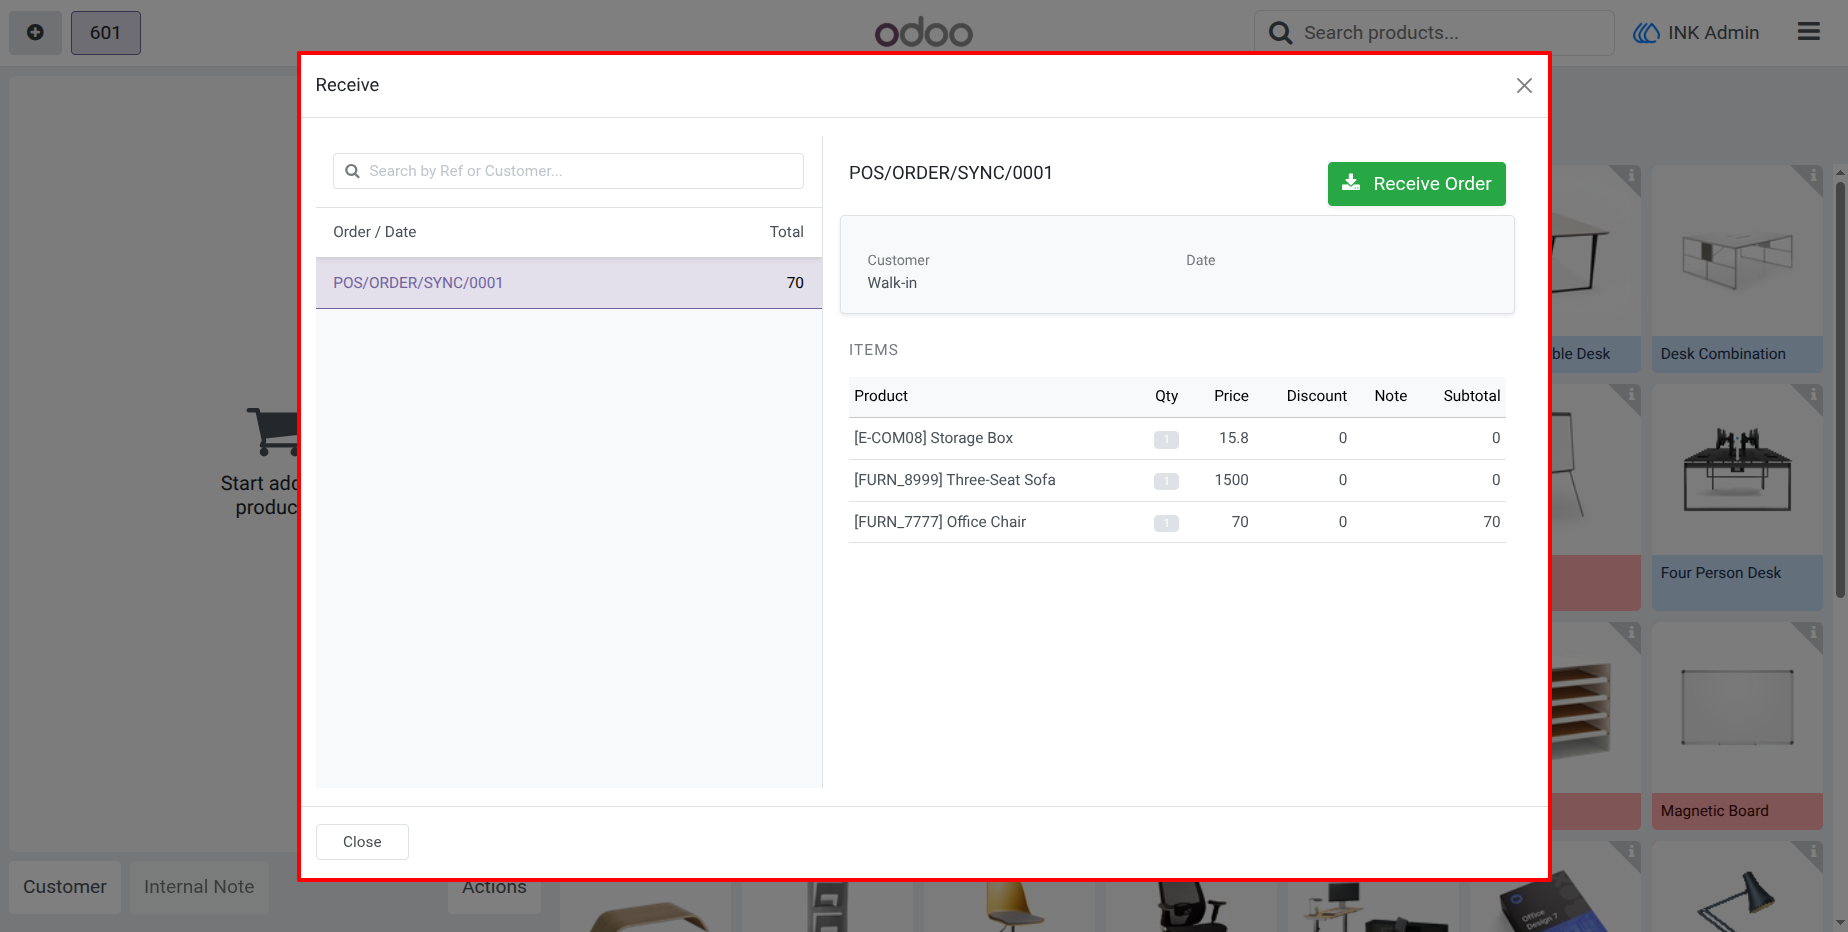Click the Close button in dialog footer
Screen dimensions: 1848x932
pyautogui.click(x=362, y=842)
